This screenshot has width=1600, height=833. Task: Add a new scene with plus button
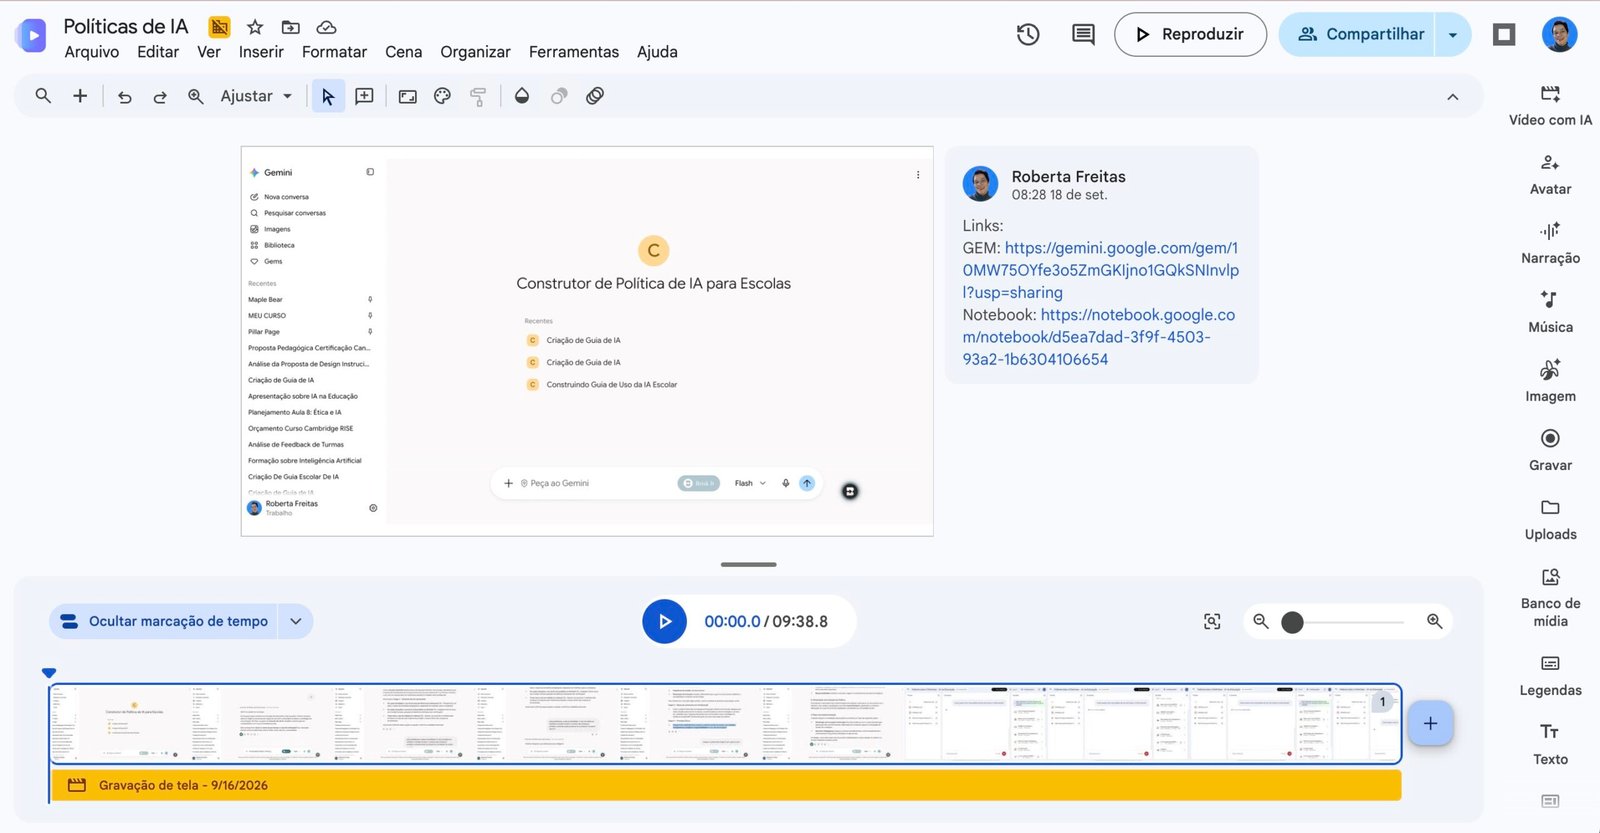point(1430,723)
